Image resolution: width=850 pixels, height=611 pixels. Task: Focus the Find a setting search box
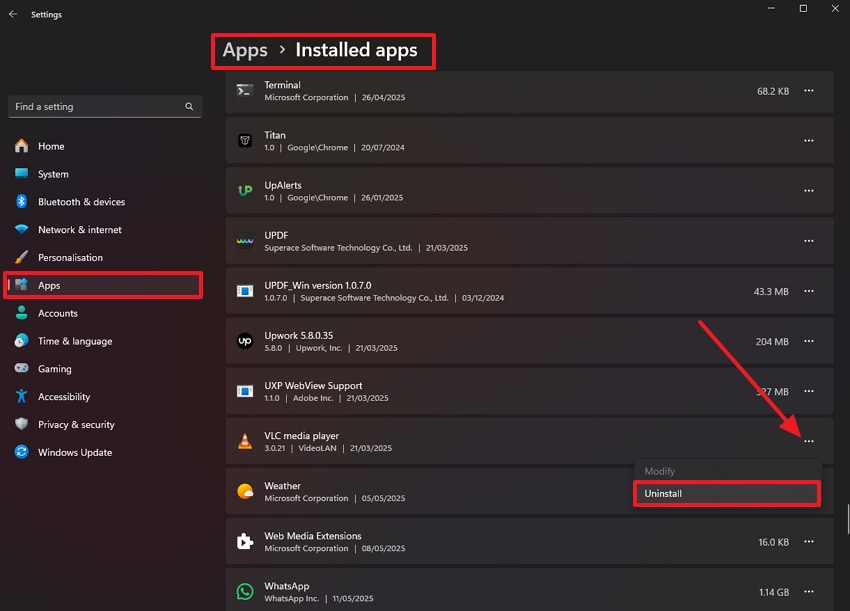[105, 106]
